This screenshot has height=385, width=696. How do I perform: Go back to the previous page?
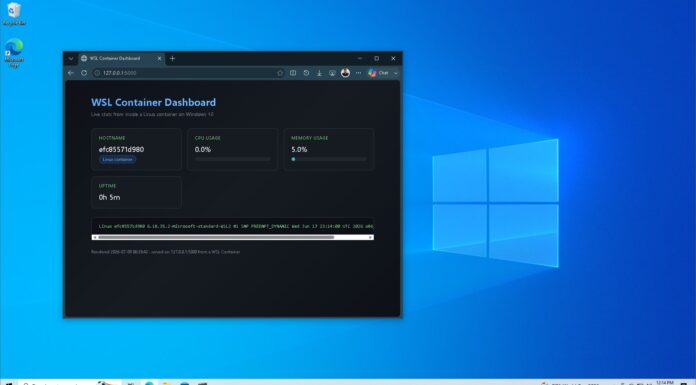(x=71, y=73)
